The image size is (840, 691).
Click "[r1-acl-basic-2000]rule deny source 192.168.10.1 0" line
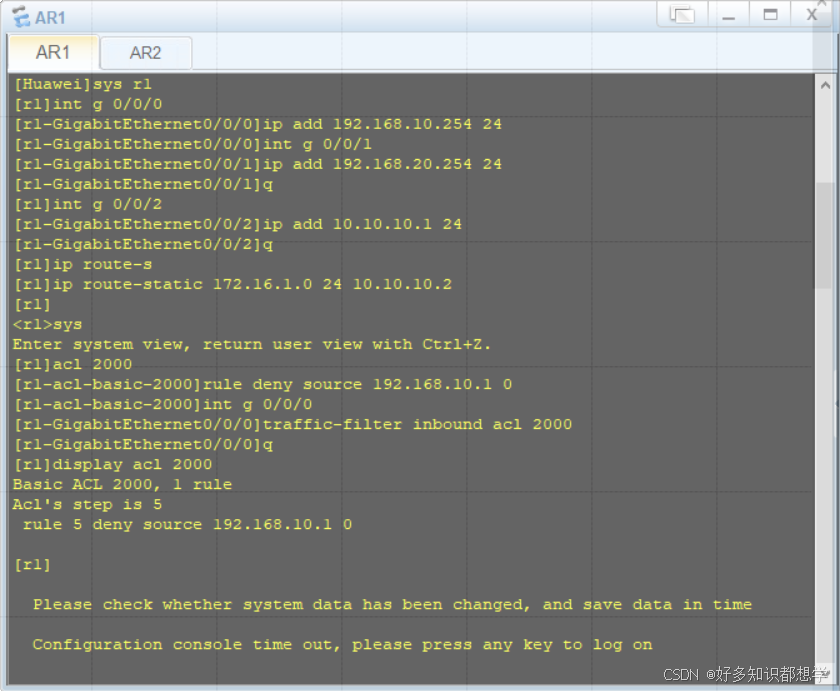click(x=262, y=384)
